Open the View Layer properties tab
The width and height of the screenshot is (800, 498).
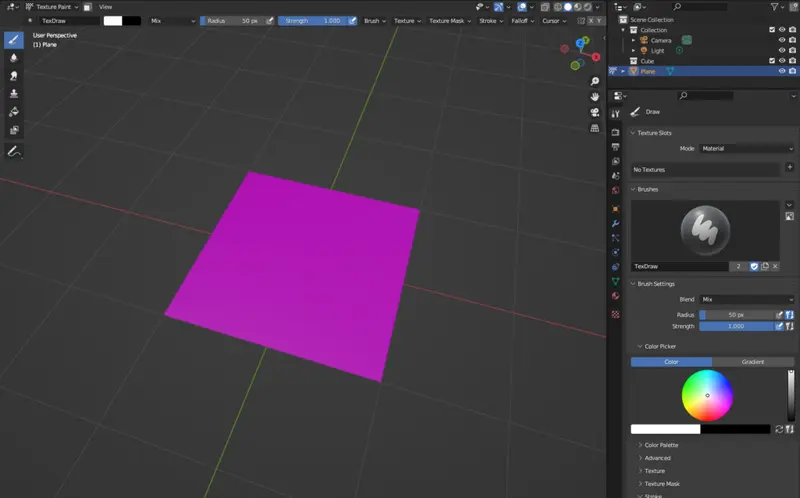[615, 161]
